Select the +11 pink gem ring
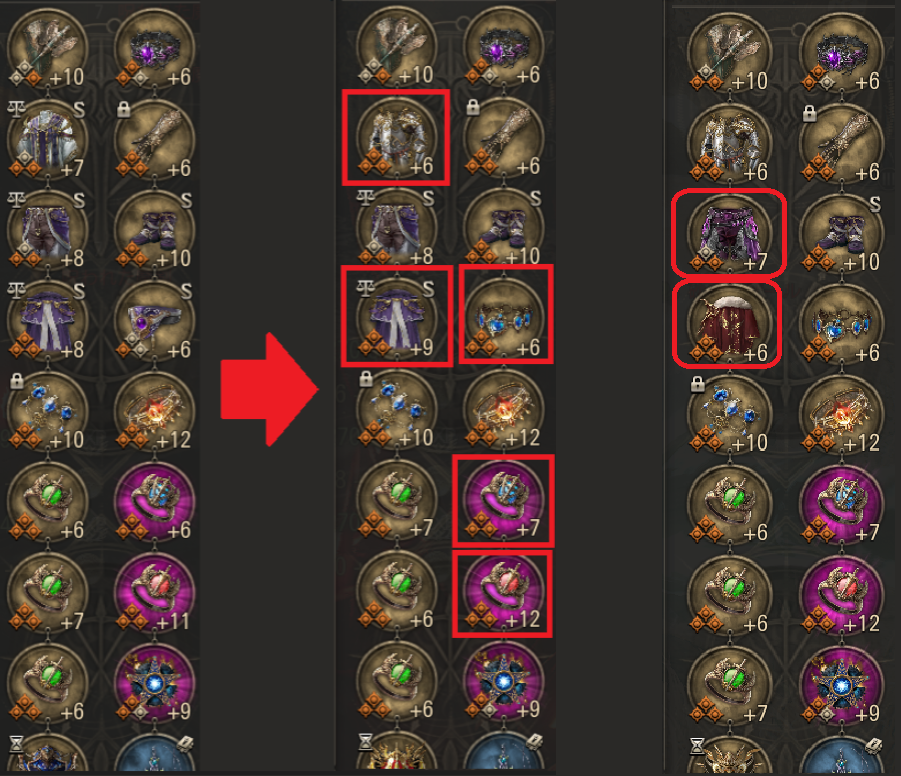This screenshot has height=776, width=901. click(154, 593)
